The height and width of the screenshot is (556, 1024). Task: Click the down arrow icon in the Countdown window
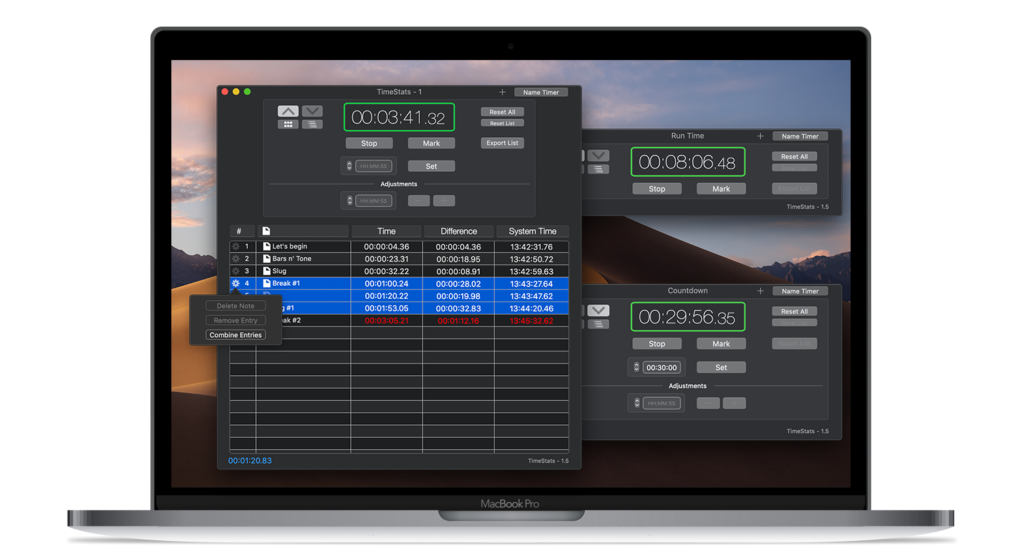click(598, 310)
